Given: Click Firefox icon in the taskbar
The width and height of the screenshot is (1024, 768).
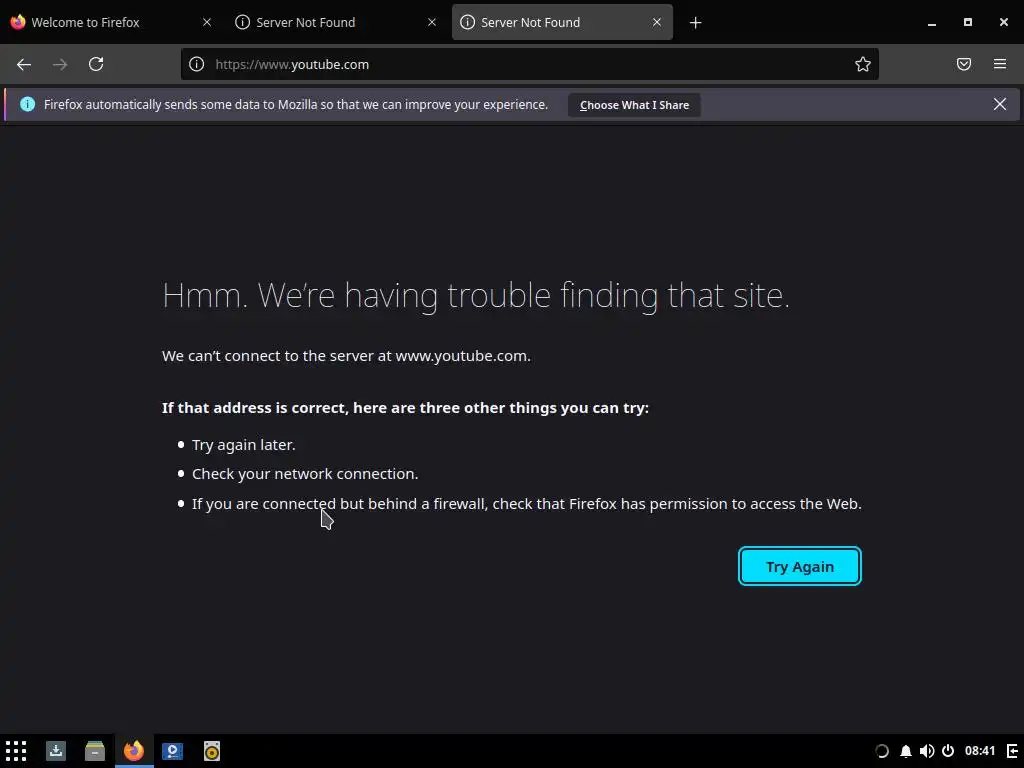Looking at the screenshot, I should [134, 751].
